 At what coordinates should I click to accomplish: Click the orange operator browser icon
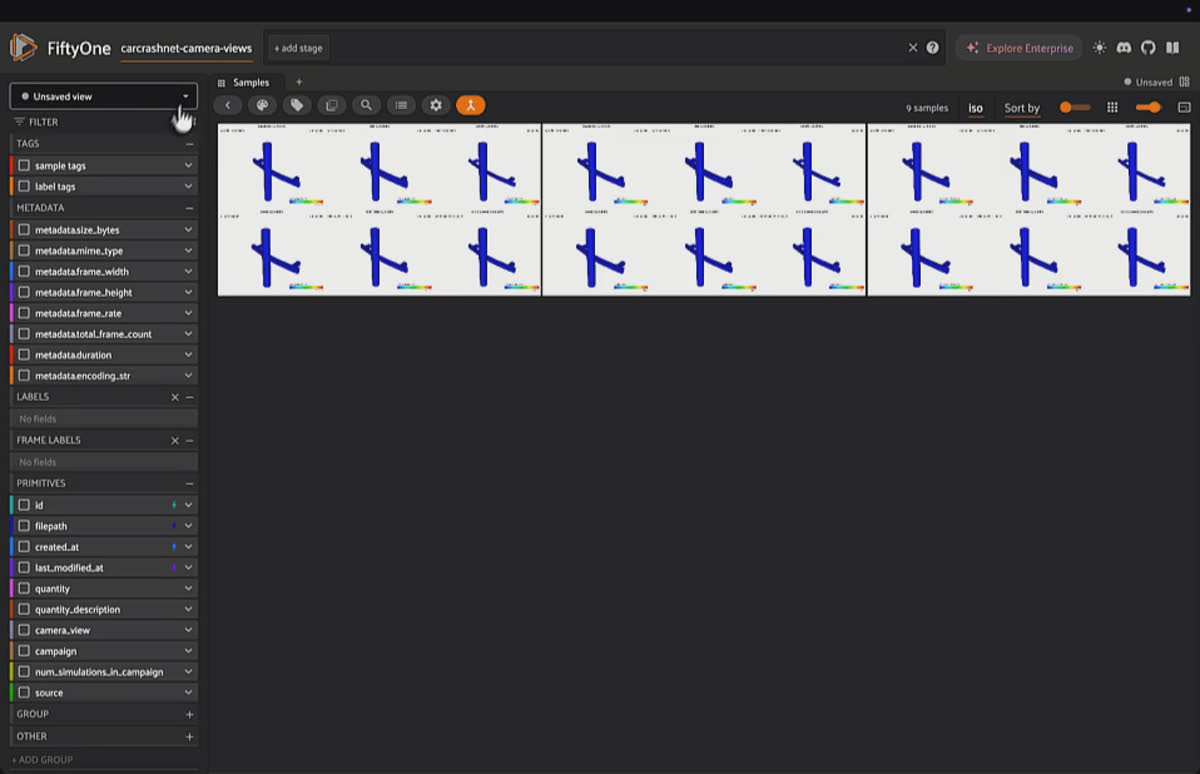tap(470, 105)
